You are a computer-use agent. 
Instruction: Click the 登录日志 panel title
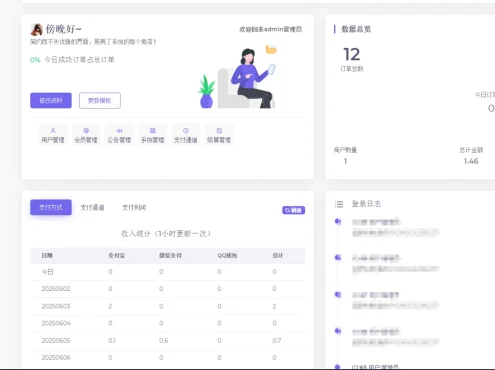[366, 204]
